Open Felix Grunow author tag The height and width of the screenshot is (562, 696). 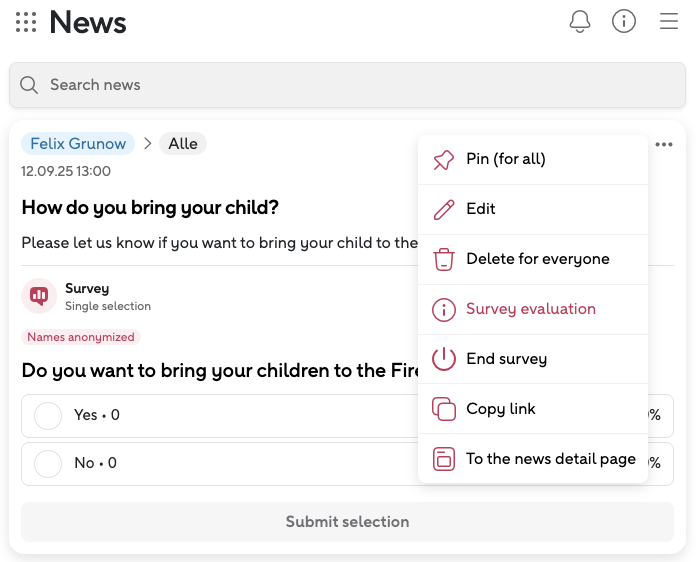[78, 144]
